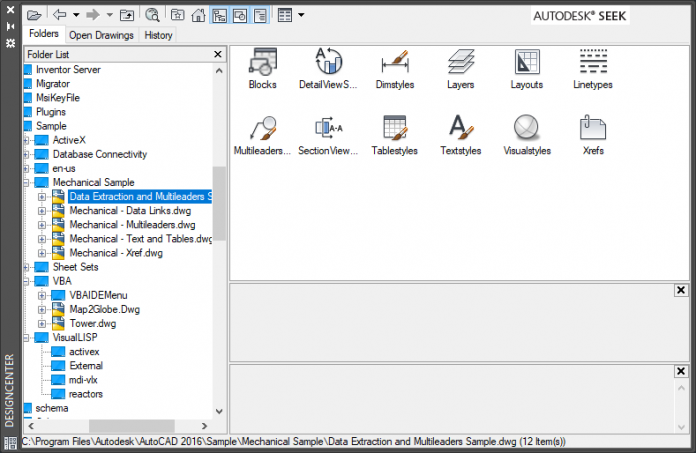This screenshot has width=696, height=453.
Task: Close the preview pane
Action: [x=681, y=290]
